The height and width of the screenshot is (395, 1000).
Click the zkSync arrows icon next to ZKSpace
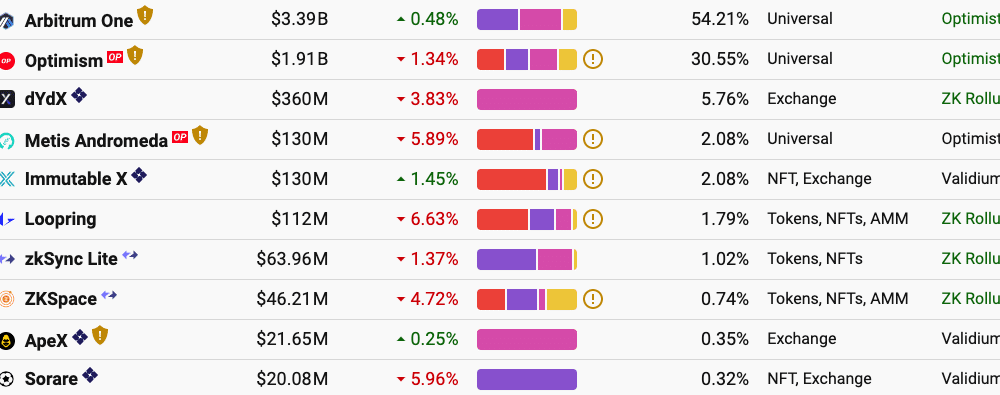click(x=109, y=295)
